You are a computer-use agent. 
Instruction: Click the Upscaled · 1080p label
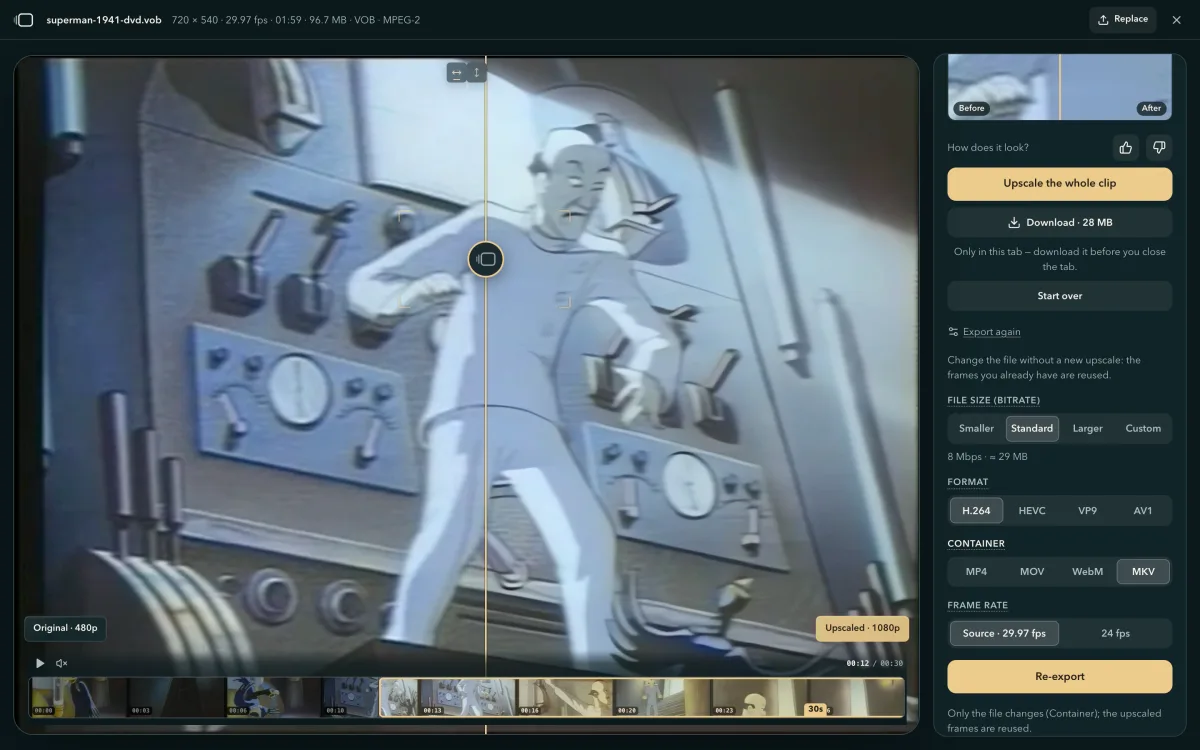pyautogui.click(x=862, y=629)
